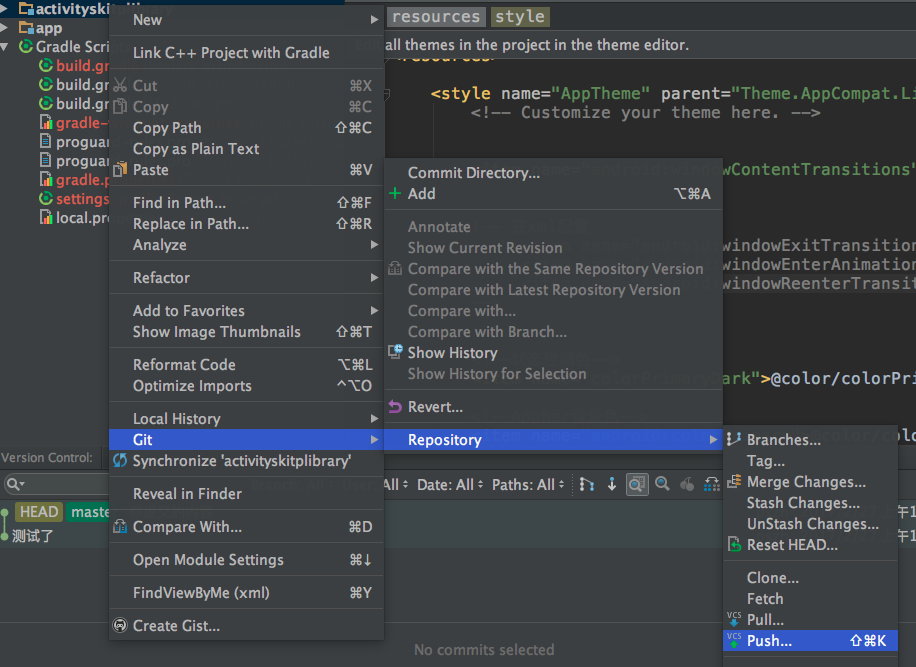Click Link C++ Project with Gradle
916x667 pixels.
[x=247, y=53]
